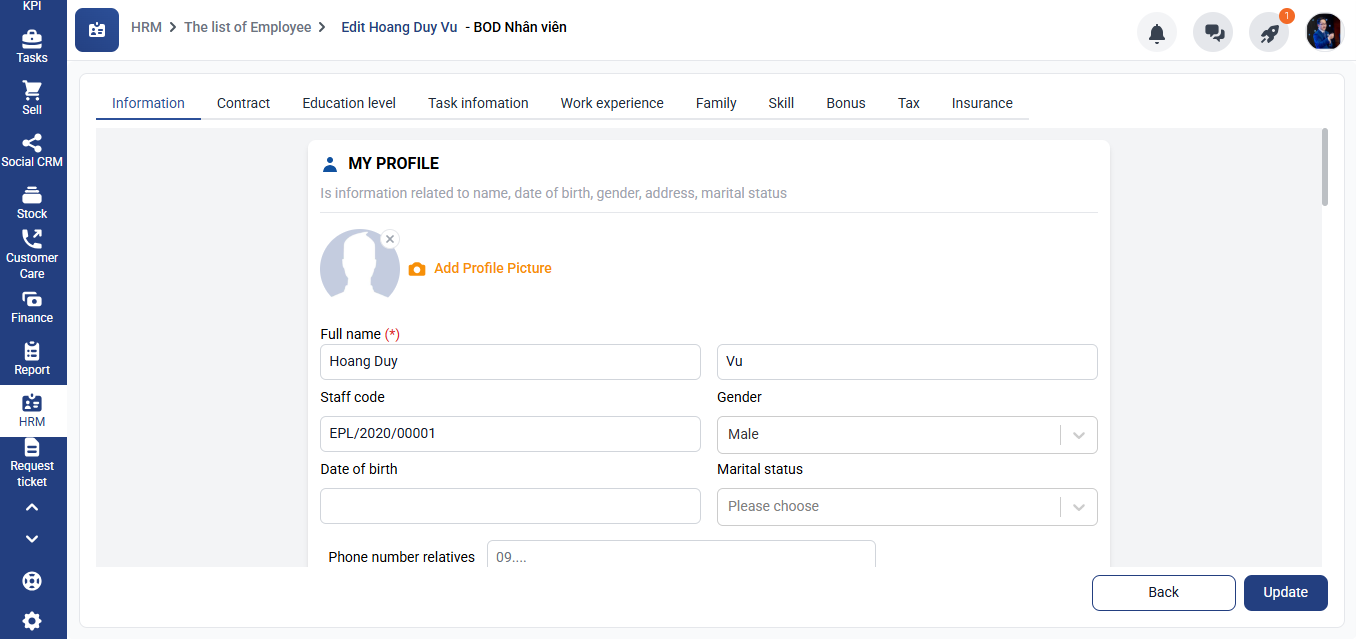Image resolution: width=1356 pixels, height=639 pixels.
Task: Open Social CRM share icon
Action: pos(32,143)
